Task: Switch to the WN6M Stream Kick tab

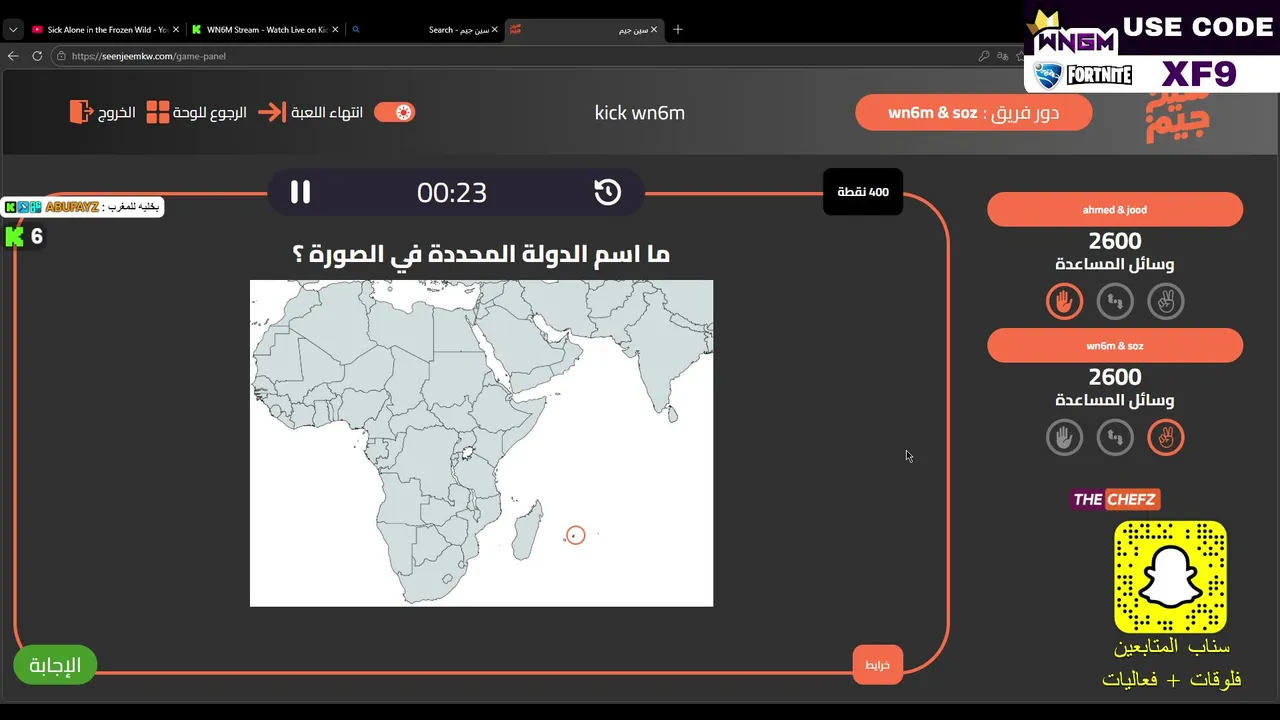Action: pyautogui.click(x=265, y=30)
